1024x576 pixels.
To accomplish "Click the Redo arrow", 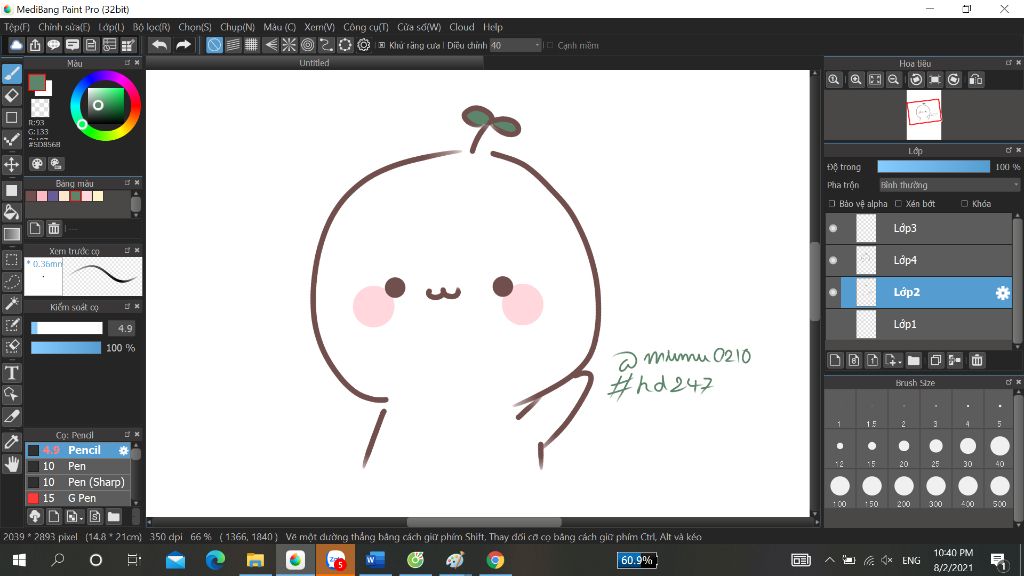I will 184,45.
